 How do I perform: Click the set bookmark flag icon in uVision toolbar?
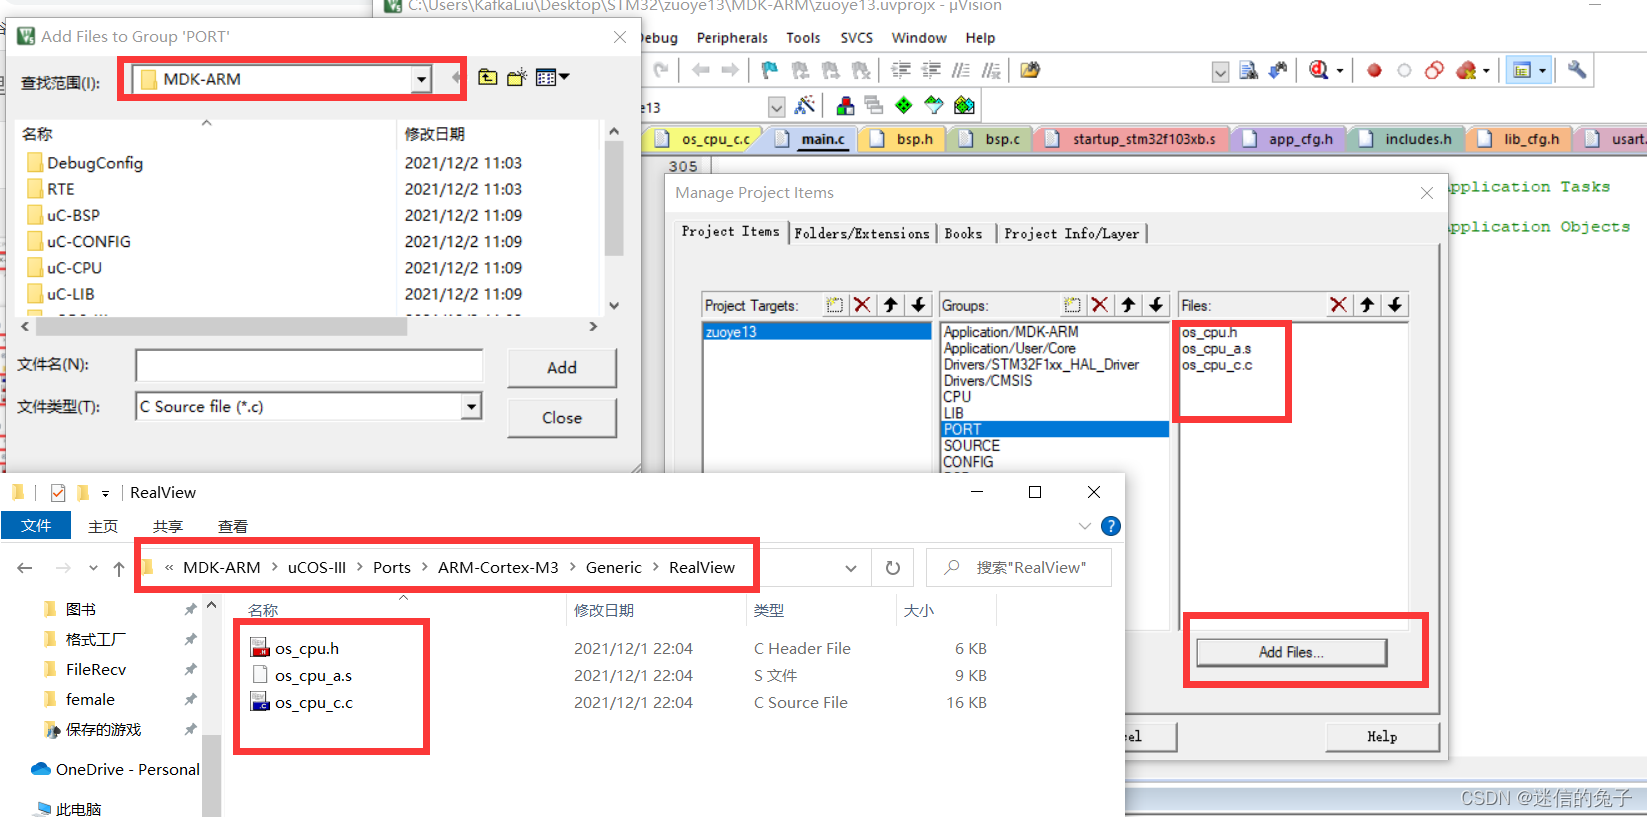coord(769,70)
